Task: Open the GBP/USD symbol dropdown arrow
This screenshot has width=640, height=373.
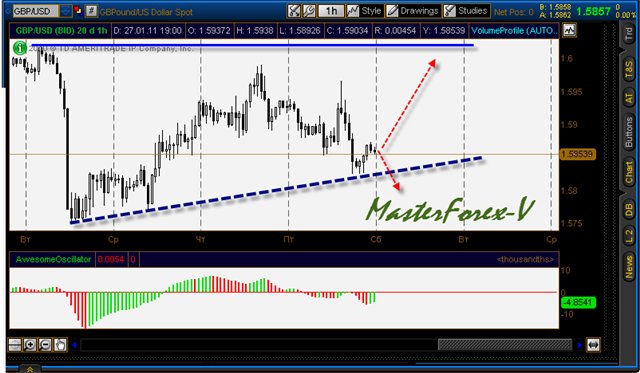Action: (x=66, y=11)
